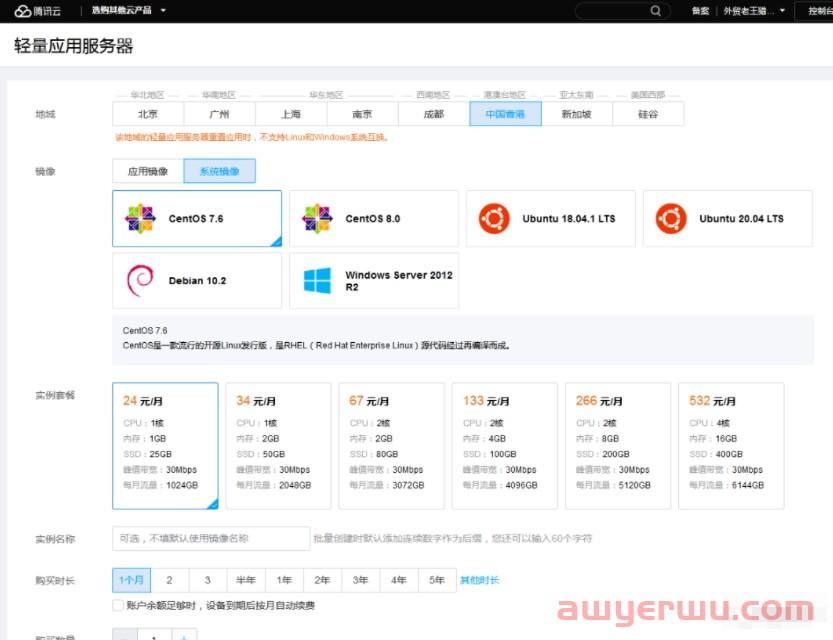This screenshot has height=640, width=833.
Task: Click the CentOS 7.6 logo icon
Action: coord(140,218)
